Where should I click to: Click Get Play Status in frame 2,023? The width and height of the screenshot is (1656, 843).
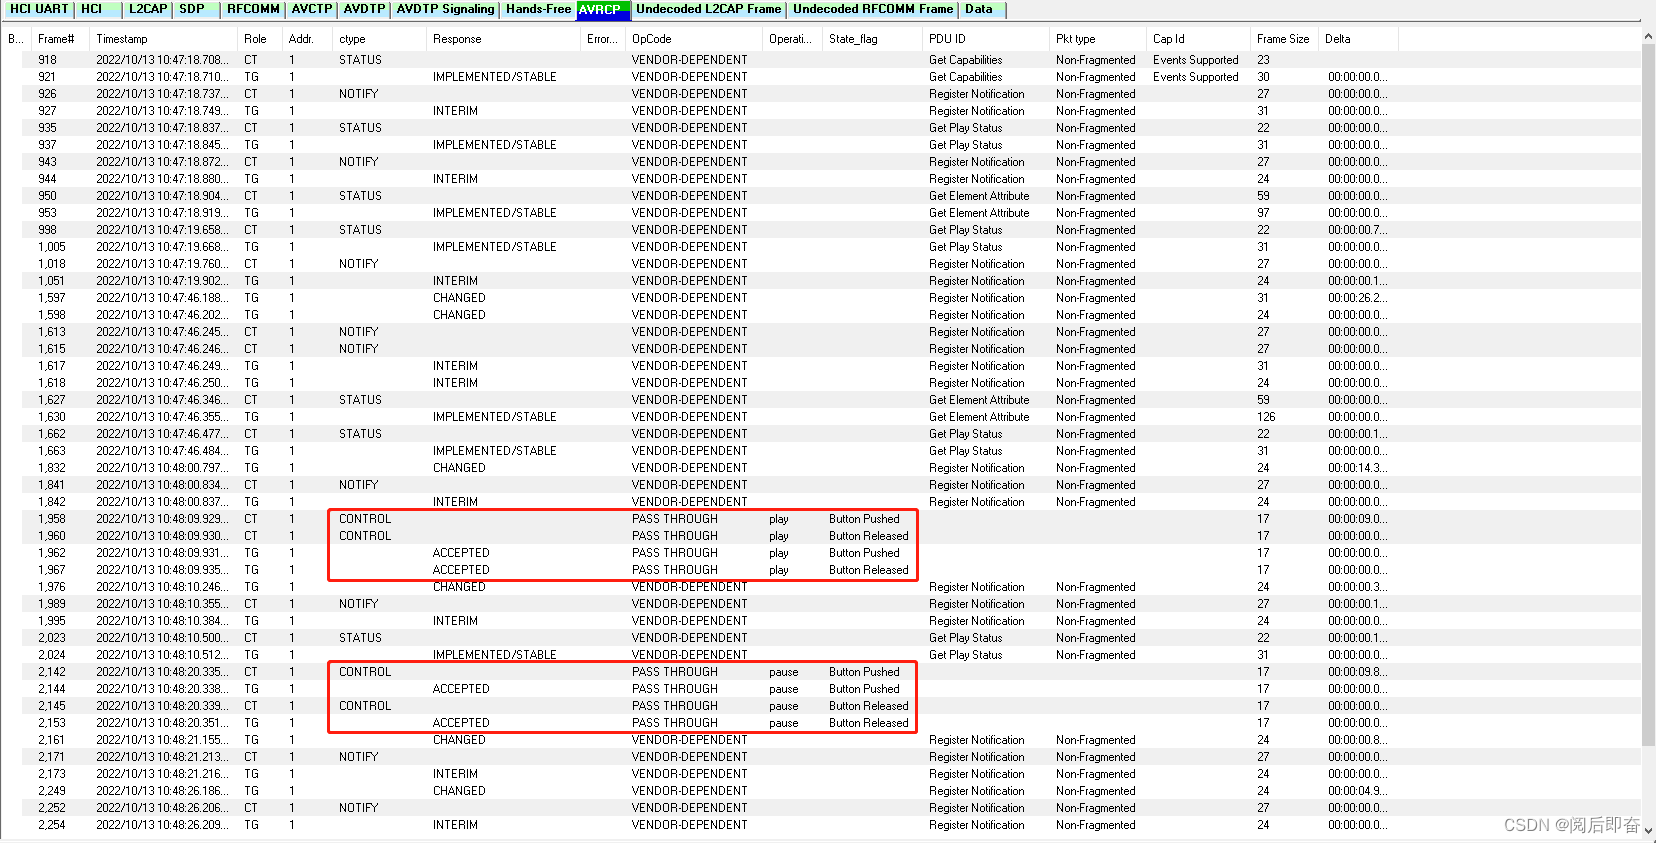965,638
